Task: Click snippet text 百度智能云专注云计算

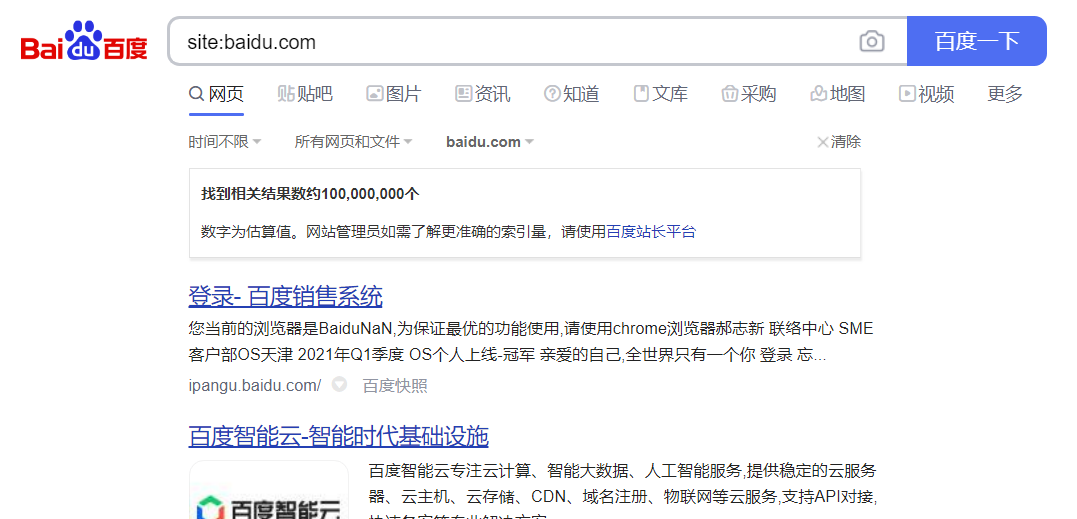Action: (x=450, y=471)
